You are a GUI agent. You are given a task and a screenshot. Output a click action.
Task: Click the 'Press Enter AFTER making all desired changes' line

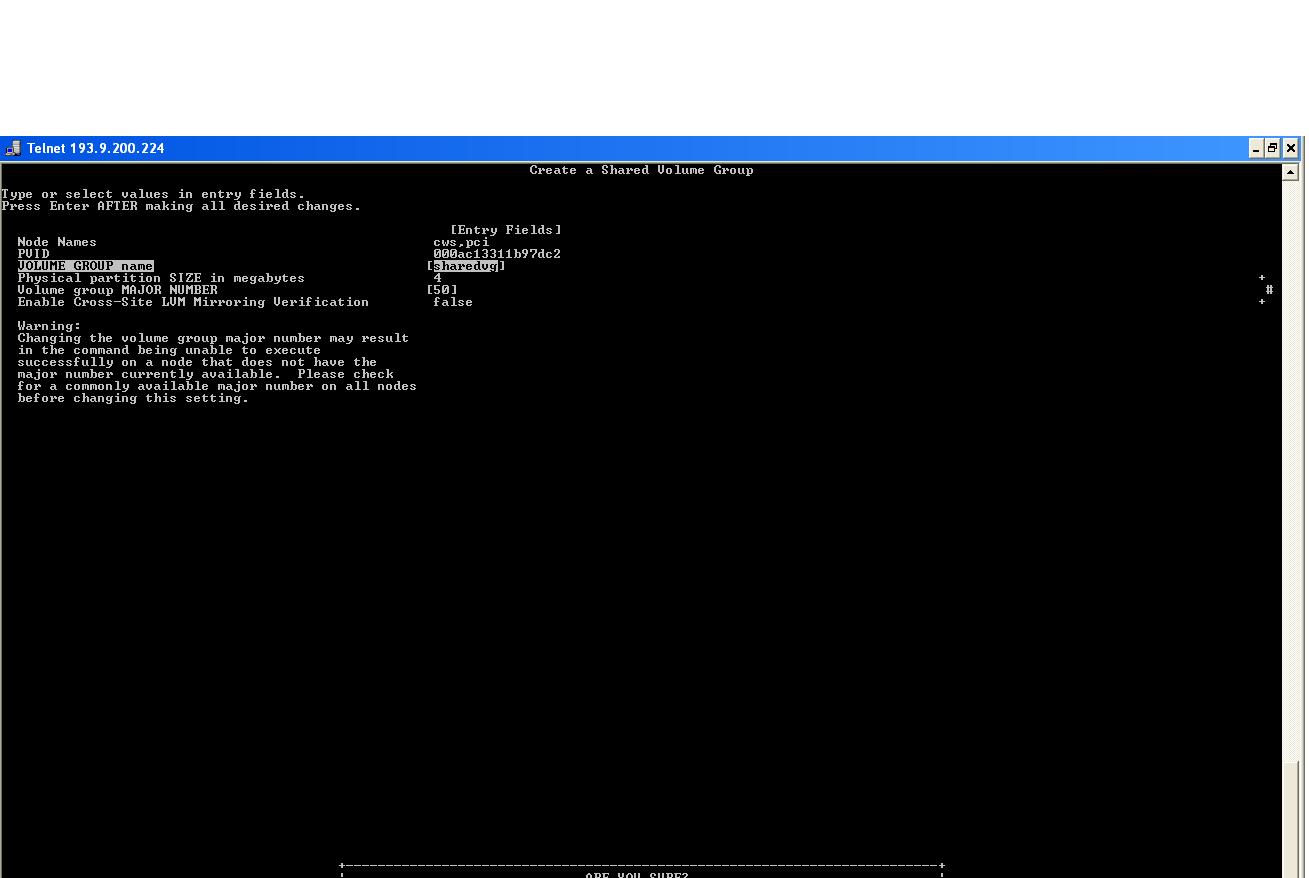181,206
